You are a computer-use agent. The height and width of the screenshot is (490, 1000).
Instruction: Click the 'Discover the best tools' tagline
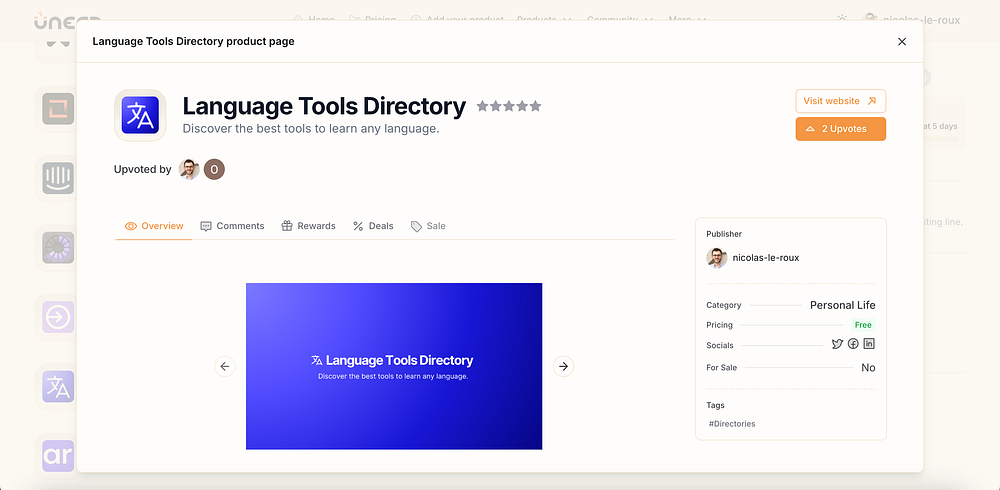tap(311, 129)
